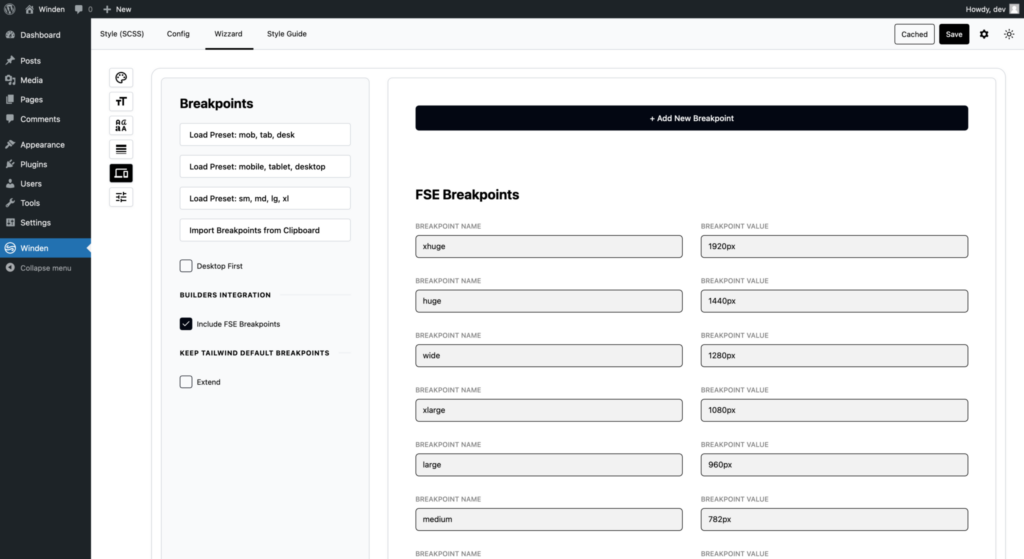Click Keep Tailwind Default Breakpoints label

click(x=255, y=353)
